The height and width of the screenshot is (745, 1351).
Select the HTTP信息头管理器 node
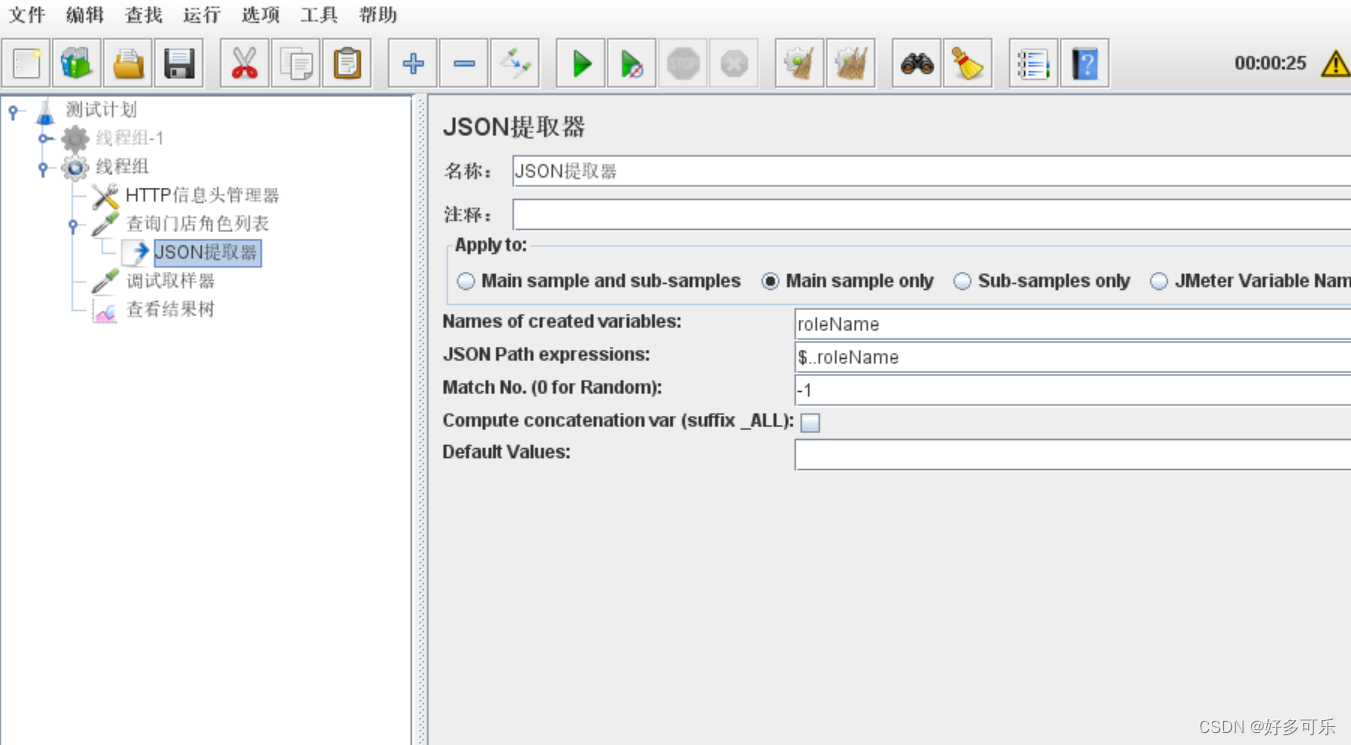[x=202, y=196]
